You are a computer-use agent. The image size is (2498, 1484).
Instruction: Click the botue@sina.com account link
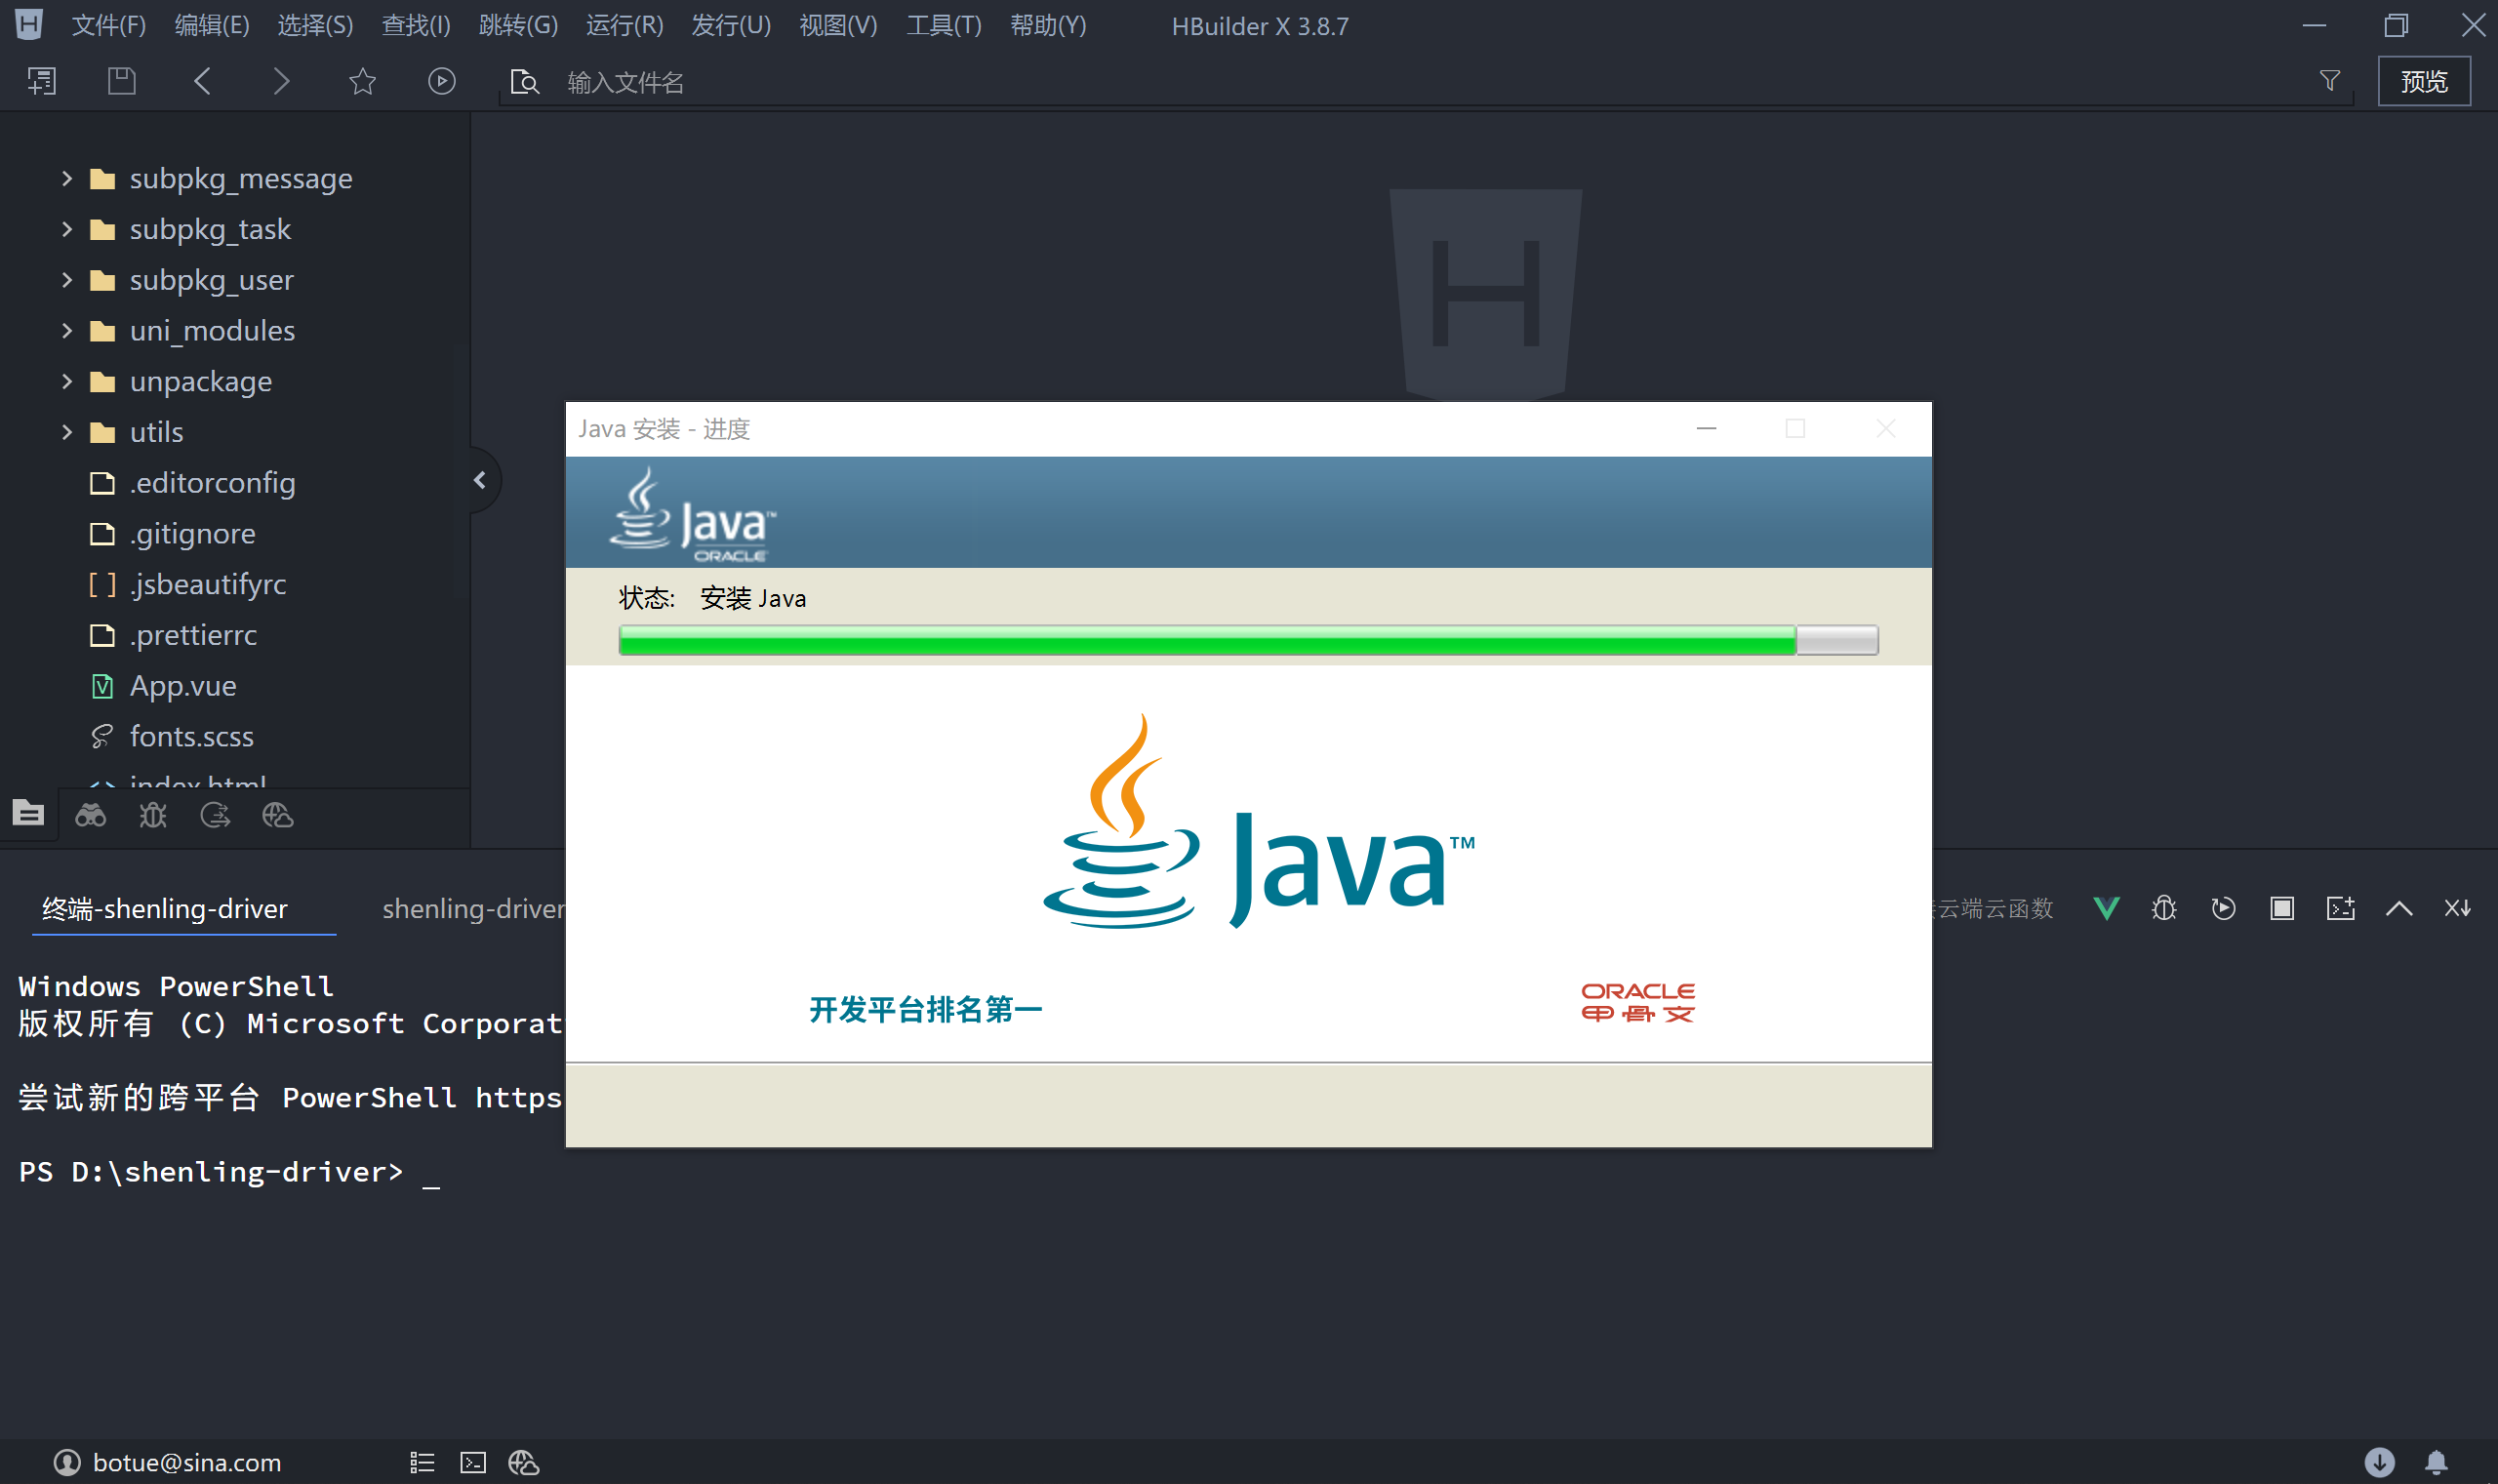[186, 1462]
